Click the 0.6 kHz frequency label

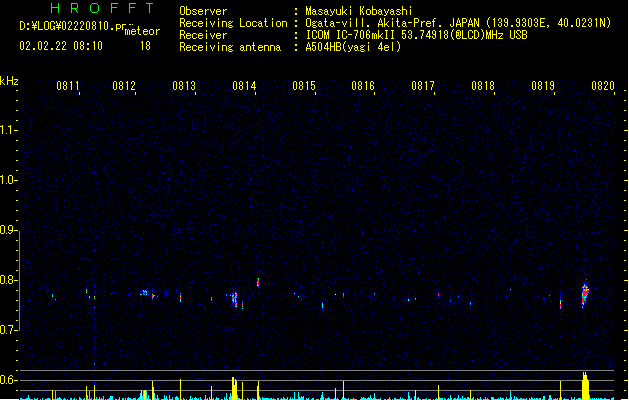point(8,380)
